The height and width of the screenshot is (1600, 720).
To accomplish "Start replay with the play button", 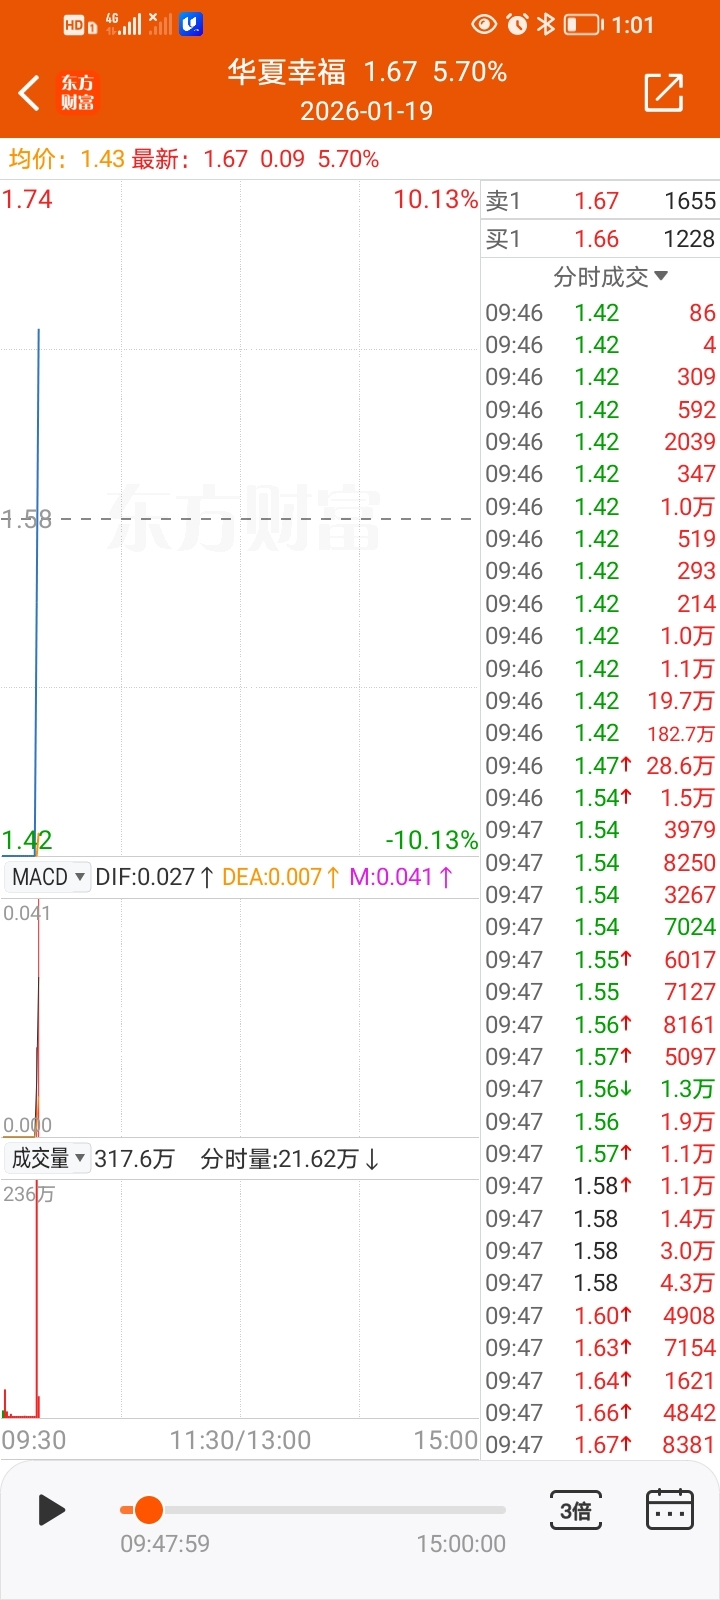I will coord(51,1510).
